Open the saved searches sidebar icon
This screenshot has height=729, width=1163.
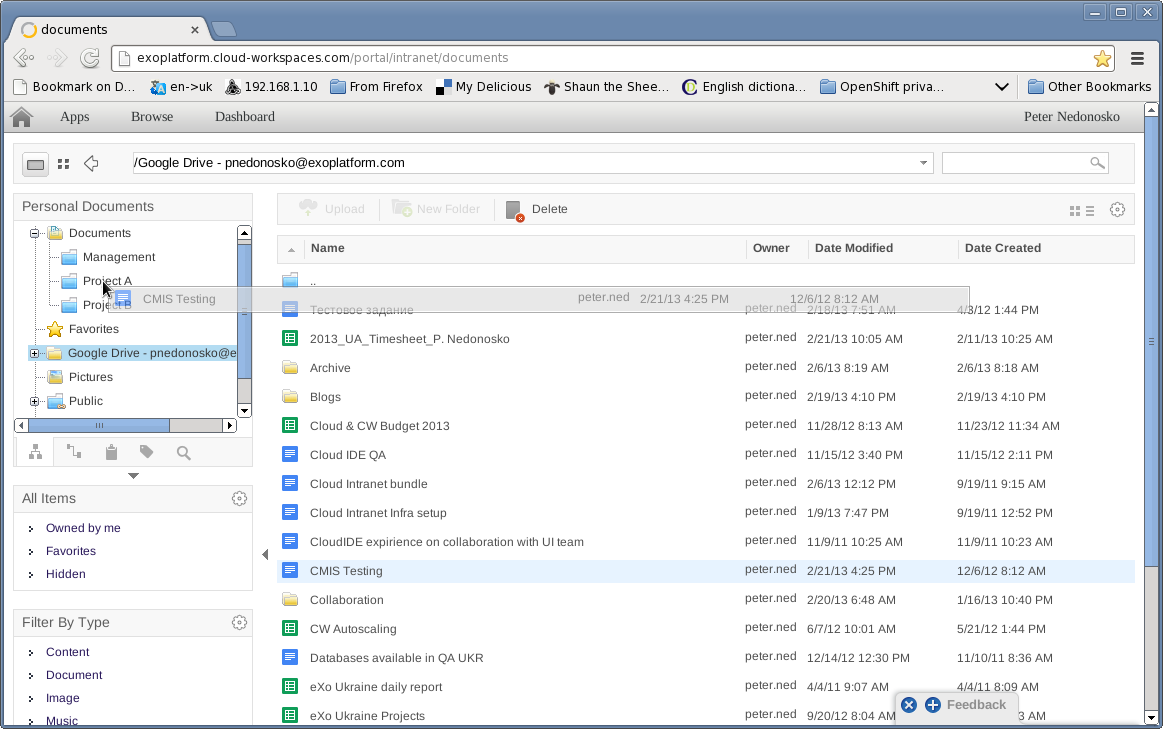click(183, 452)
